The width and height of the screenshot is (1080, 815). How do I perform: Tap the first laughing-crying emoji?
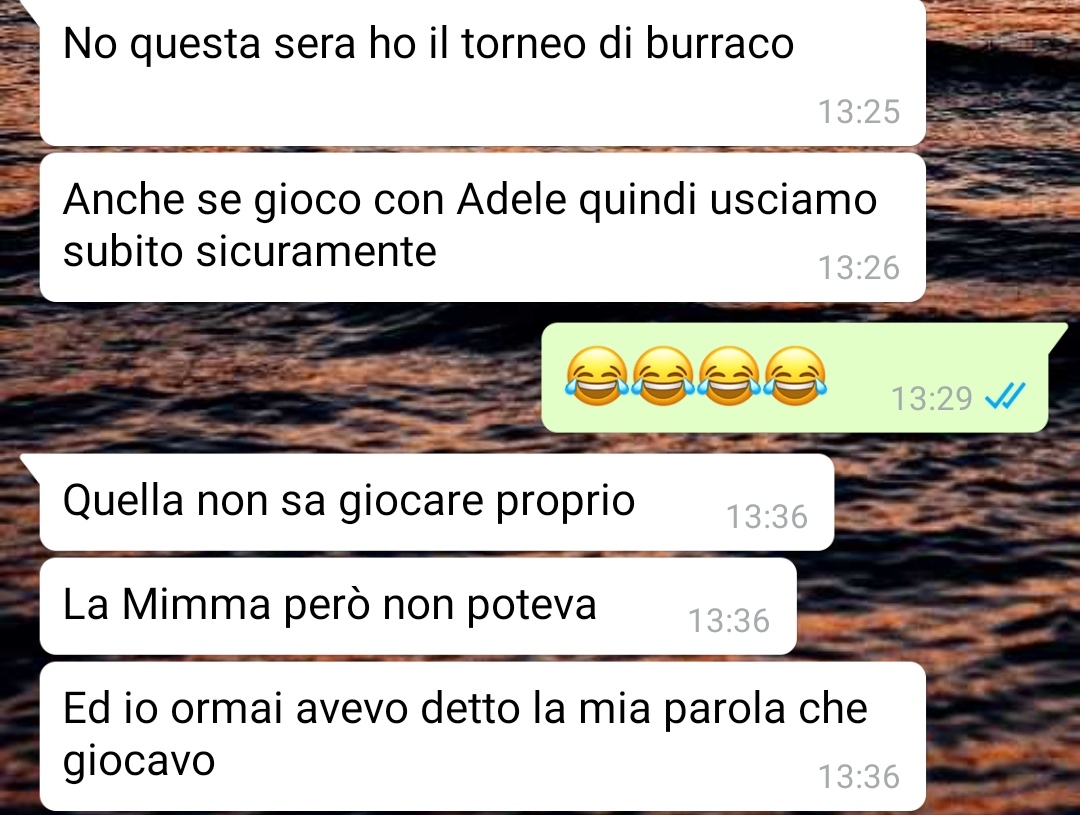tap(597, 375)
